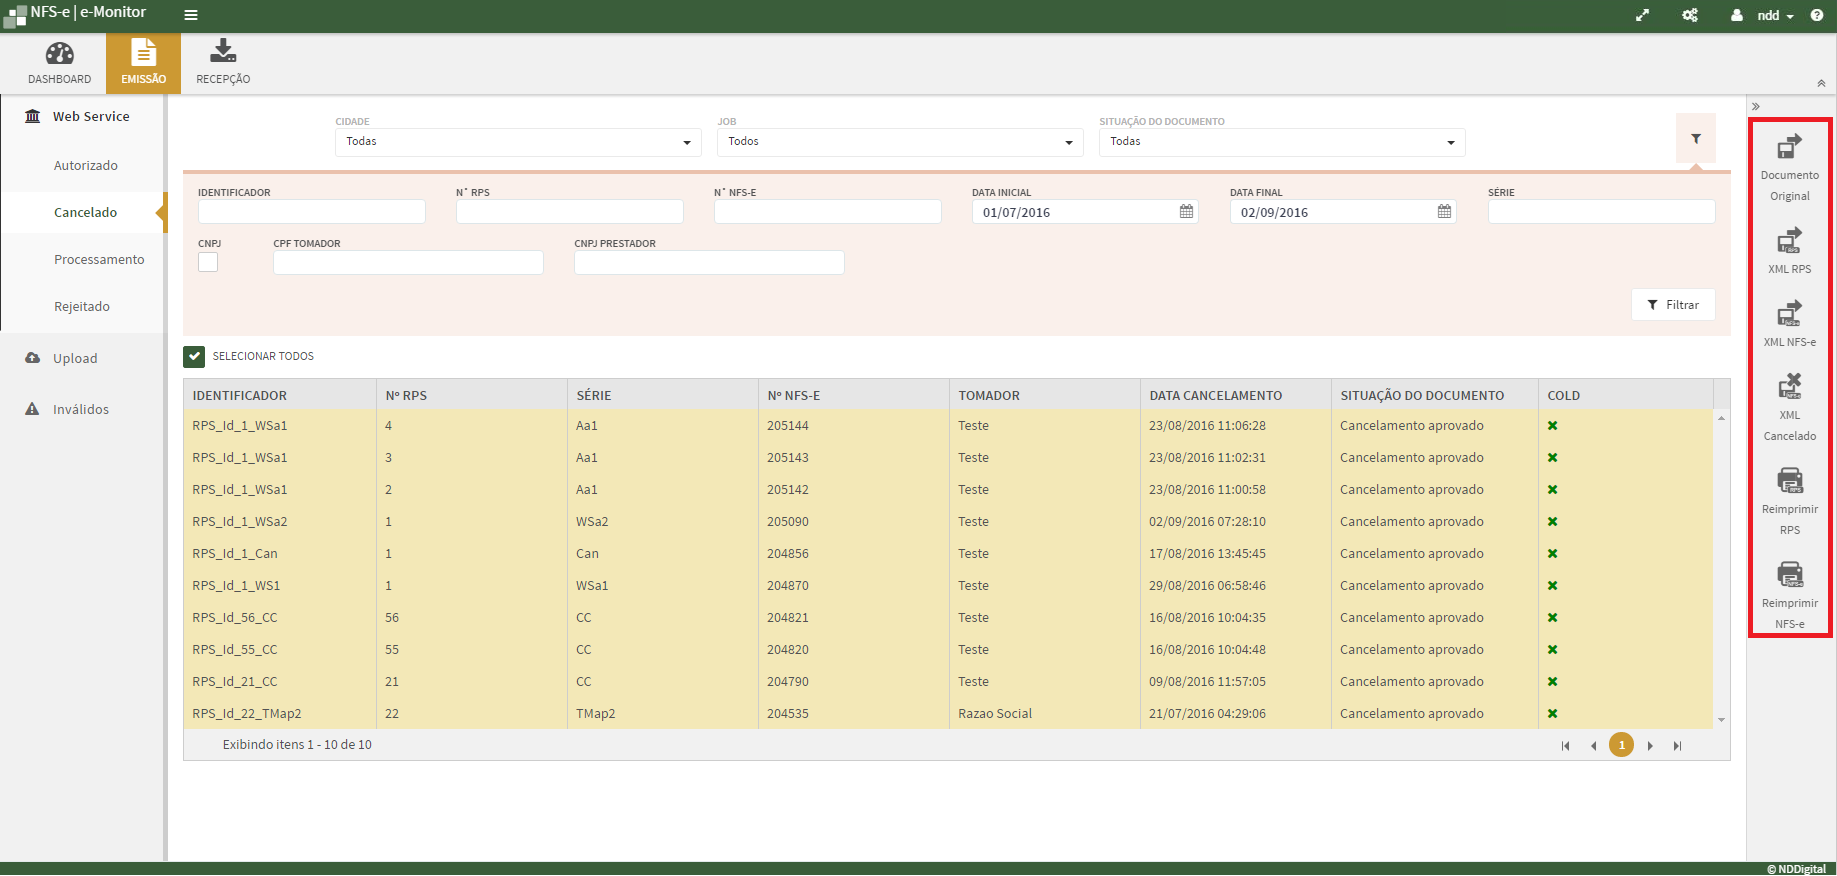Open settings gears icon in top bar

[x=1690, y=15]
